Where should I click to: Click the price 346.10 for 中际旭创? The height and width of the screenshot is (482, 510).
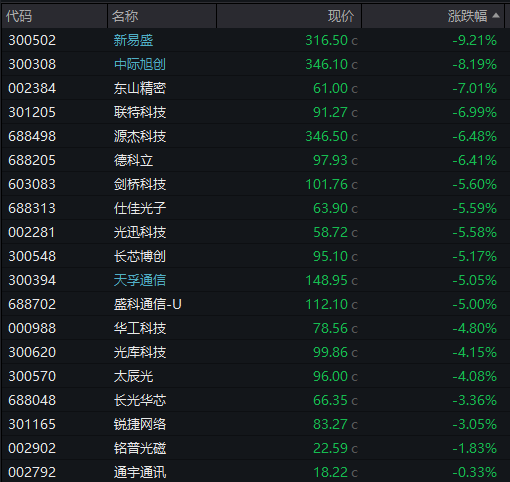[327, 64]
